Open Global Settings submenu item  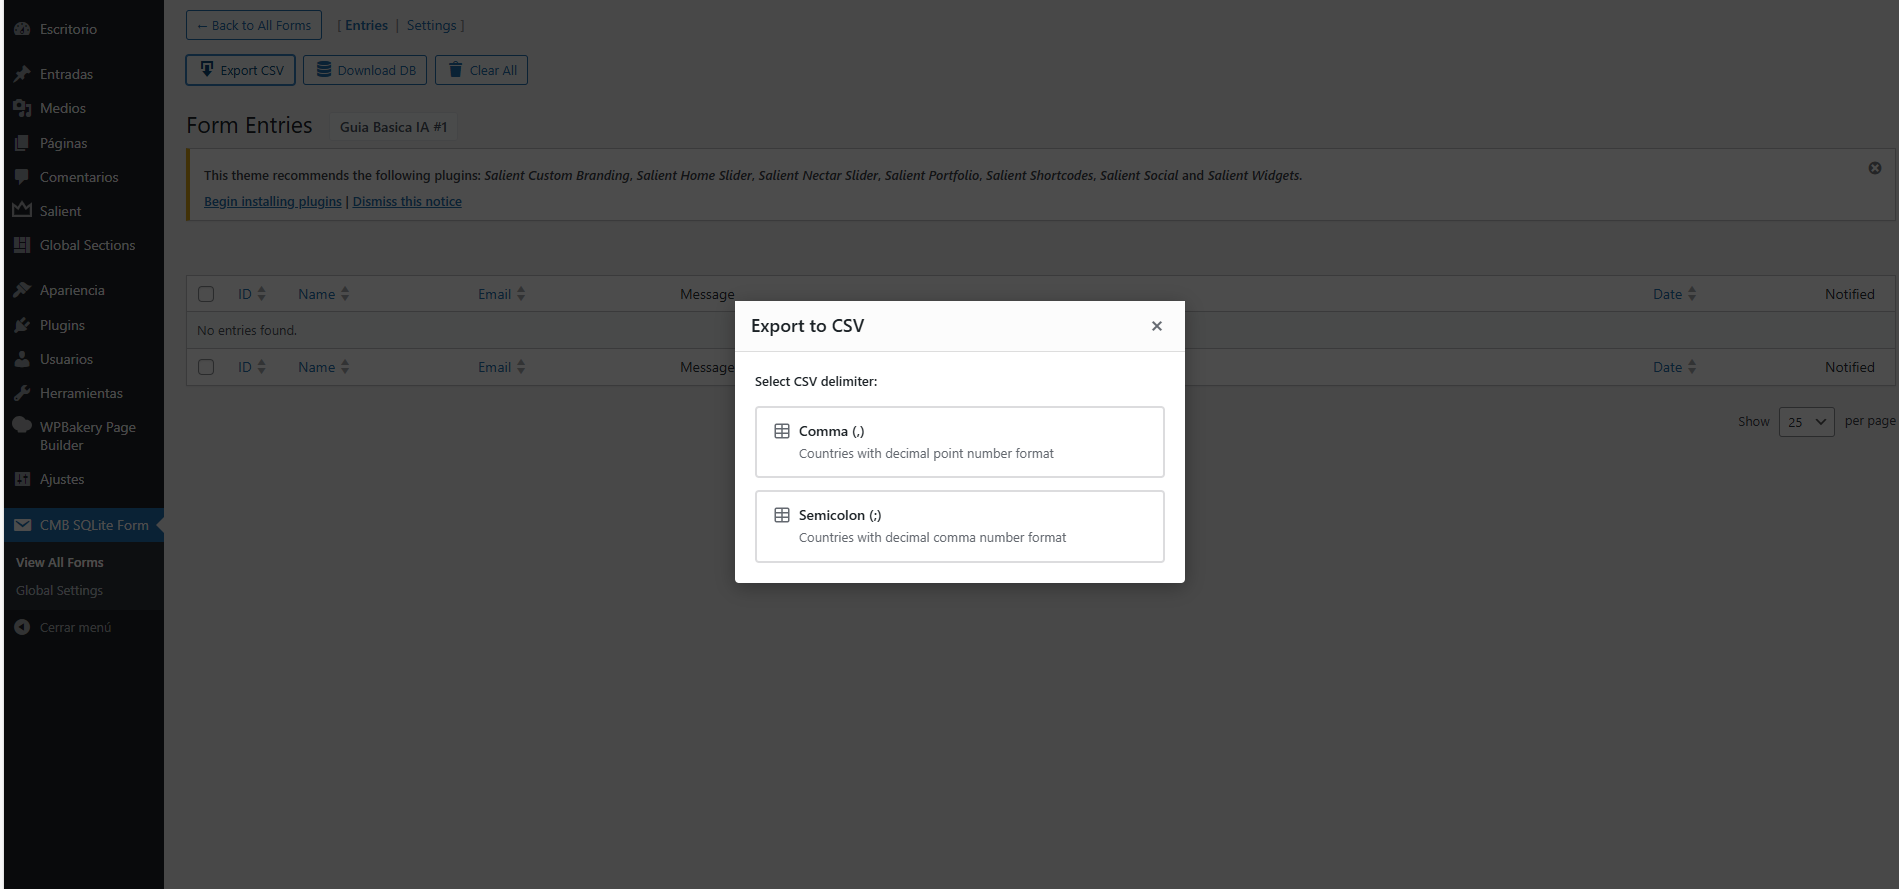tap(60, 590)
